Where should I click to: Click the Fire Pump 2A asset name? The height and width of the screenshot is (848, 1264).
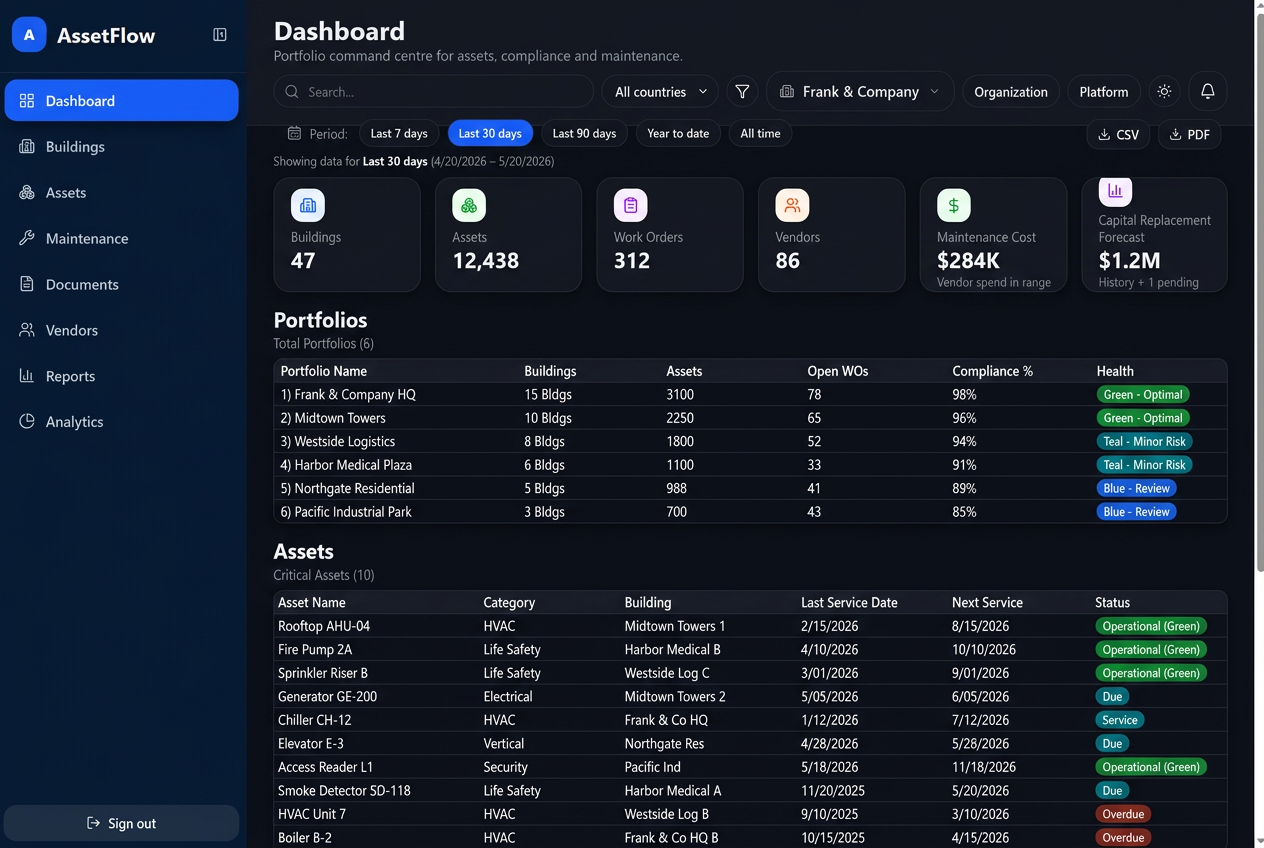pyautogui.click(x=315, y=650)
